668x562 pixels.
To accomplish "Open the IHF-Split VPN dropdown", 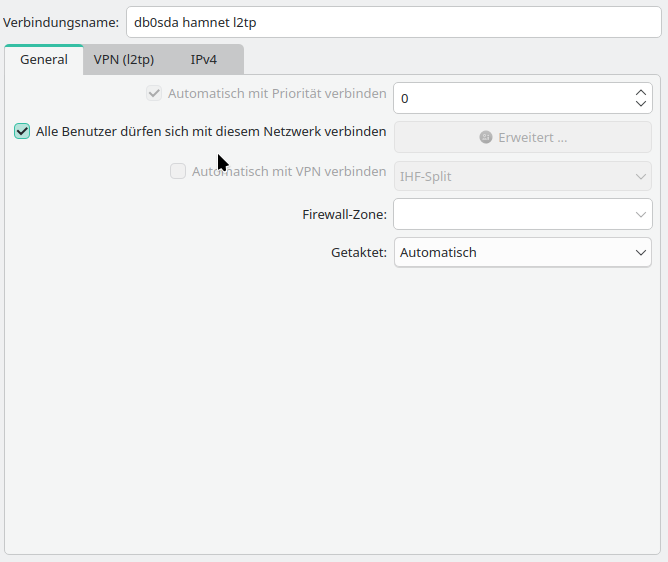I will [522, 176].
